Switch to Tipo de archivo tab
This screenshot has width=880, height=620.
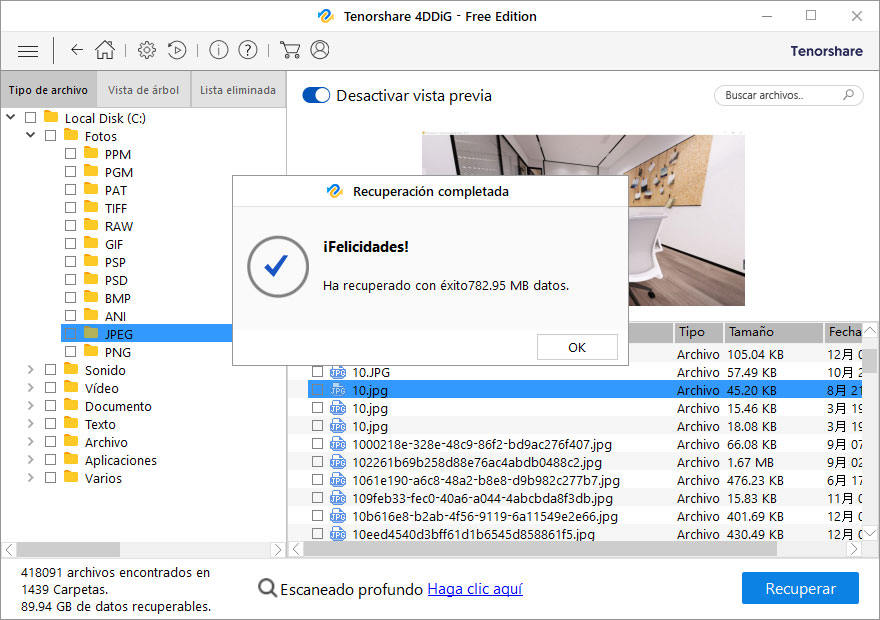point(48,90)
